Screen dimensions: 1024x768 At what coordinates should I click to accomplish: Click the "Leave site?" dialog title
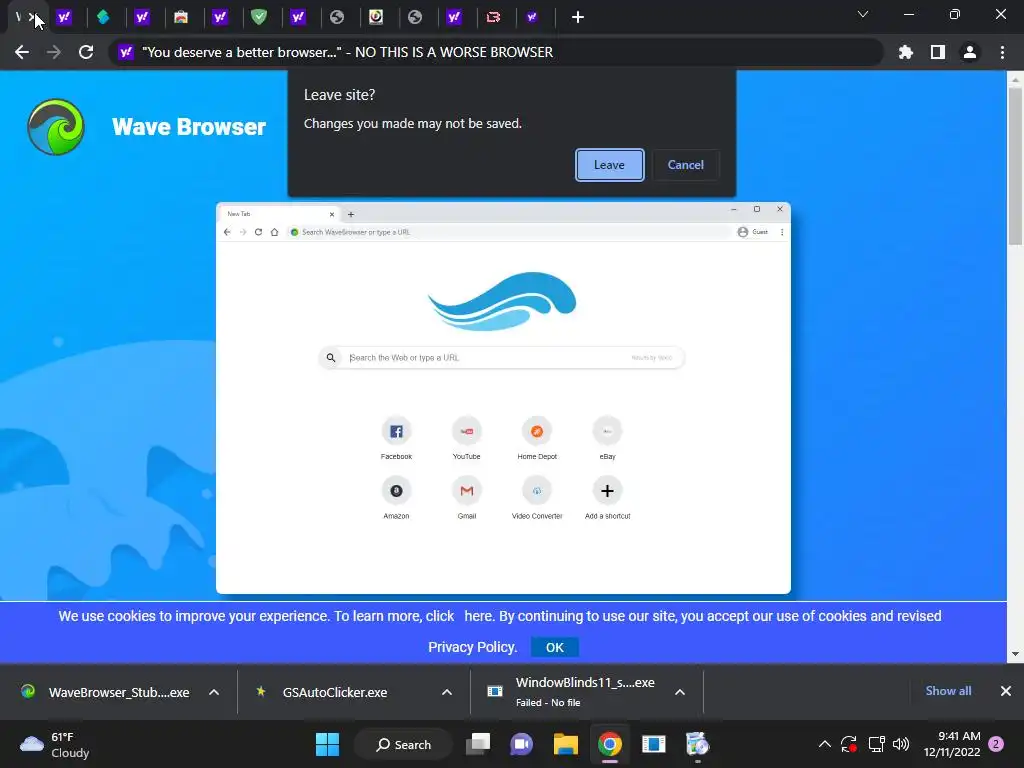[x=340, y=95]
